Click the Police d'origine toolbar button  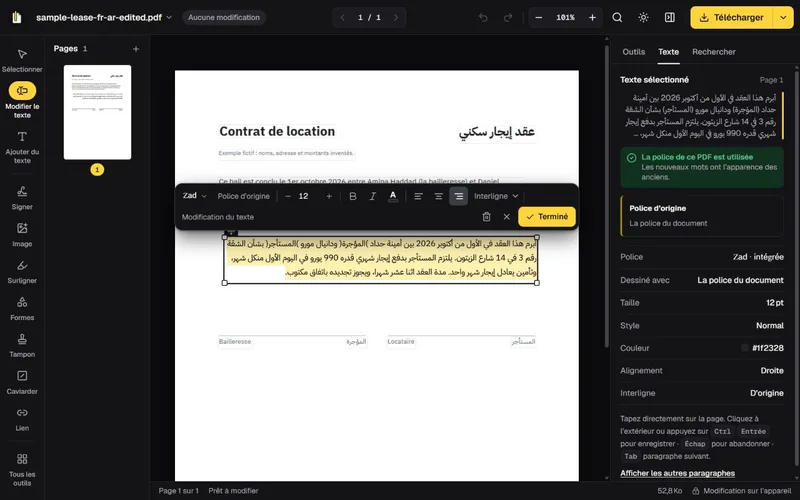tap(243, 196)
